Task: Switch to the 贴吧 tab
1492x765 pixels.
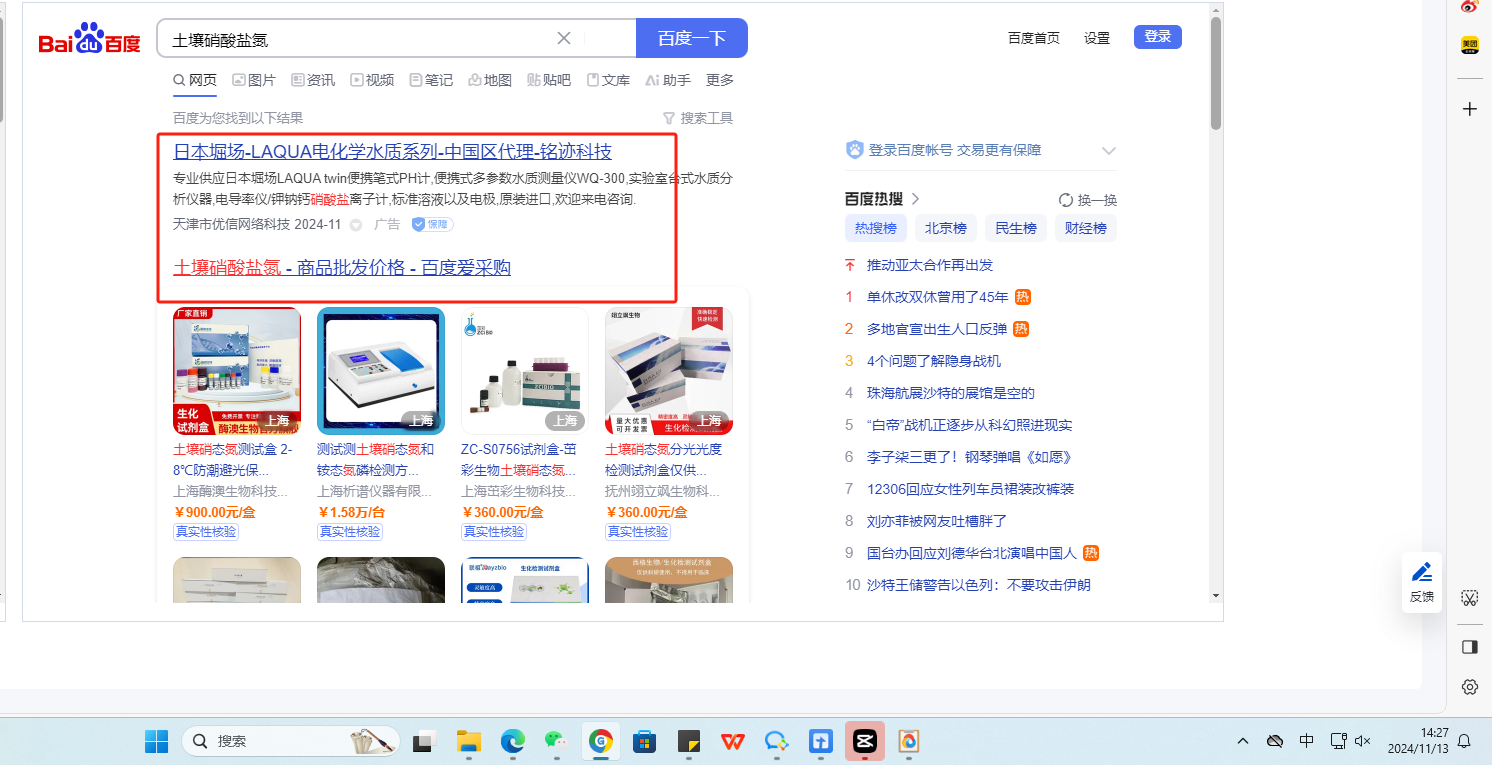Action: tap(549, 80)
